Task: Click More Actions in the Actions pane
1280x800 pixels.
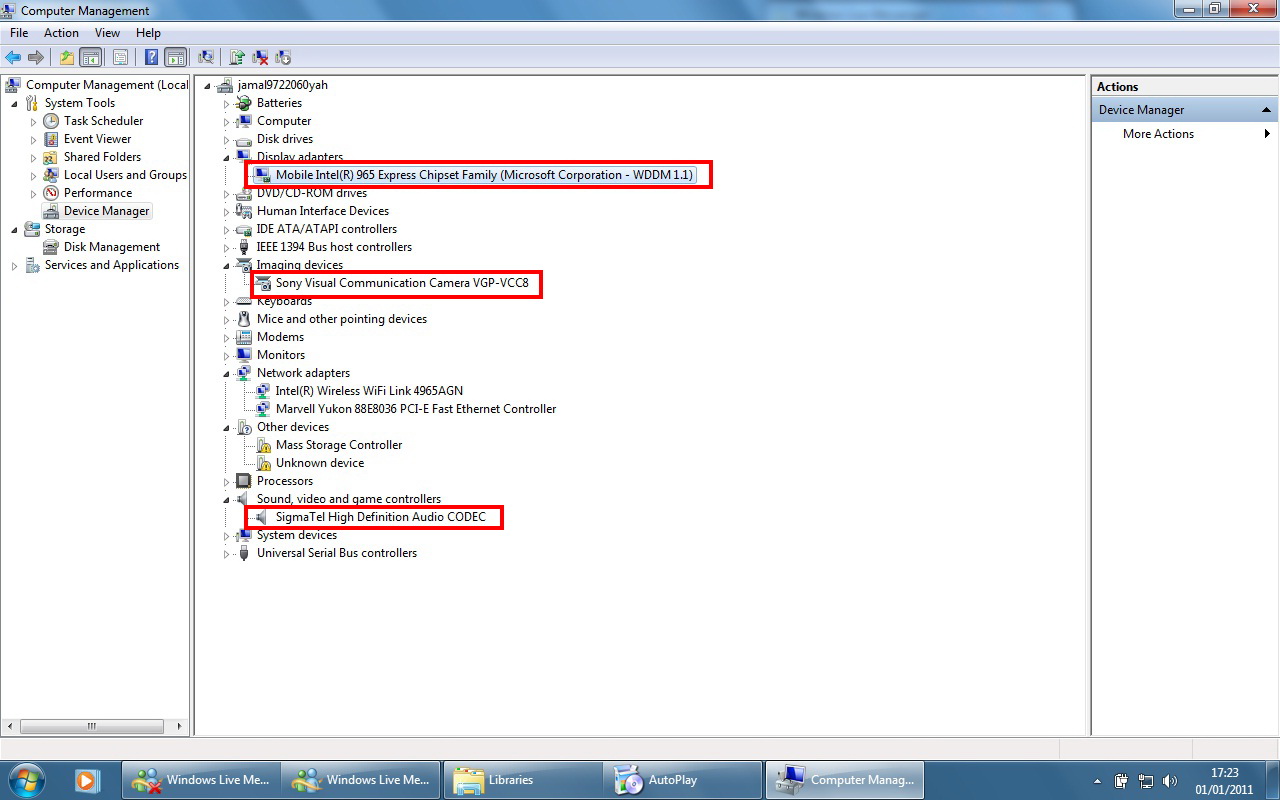Action: [x=1158, y=134]
